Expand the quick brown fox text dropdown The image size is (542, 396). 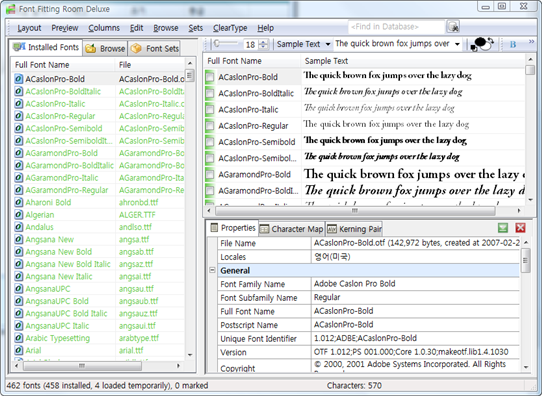[x=457, y=44]
